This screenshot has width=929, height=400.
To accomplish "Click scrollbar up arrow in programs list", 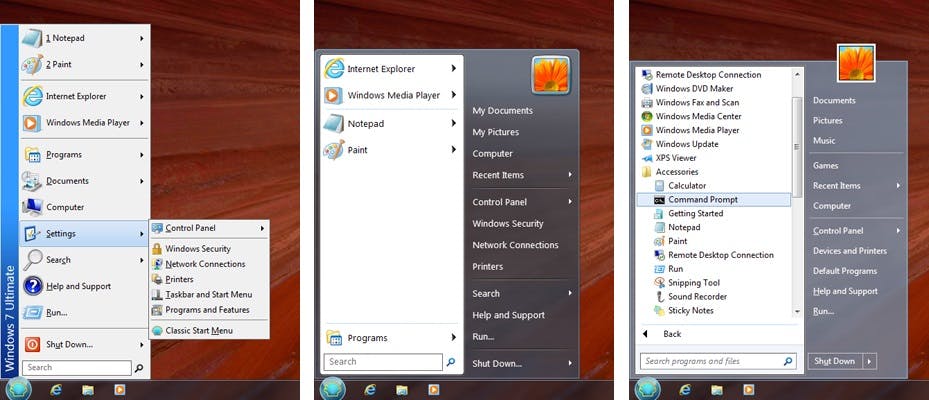I will tap(797, 73).
